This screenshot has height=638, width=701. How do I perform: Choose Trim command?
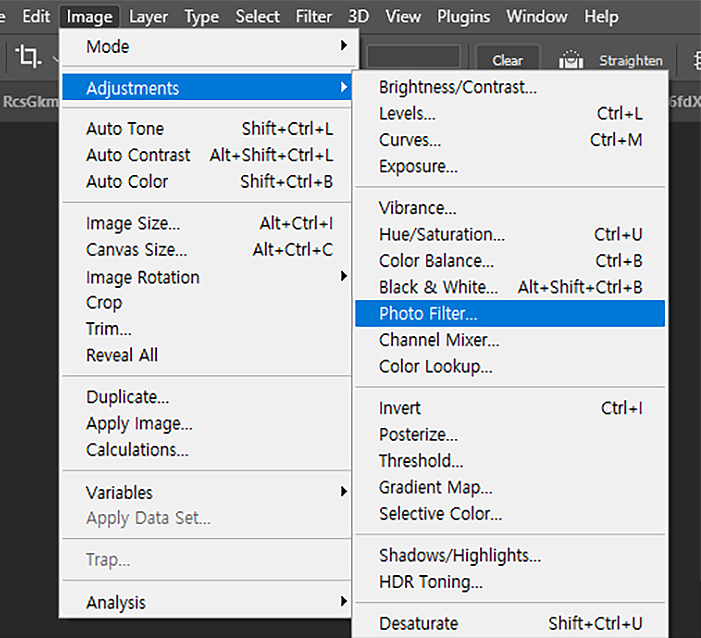(206, 329)
